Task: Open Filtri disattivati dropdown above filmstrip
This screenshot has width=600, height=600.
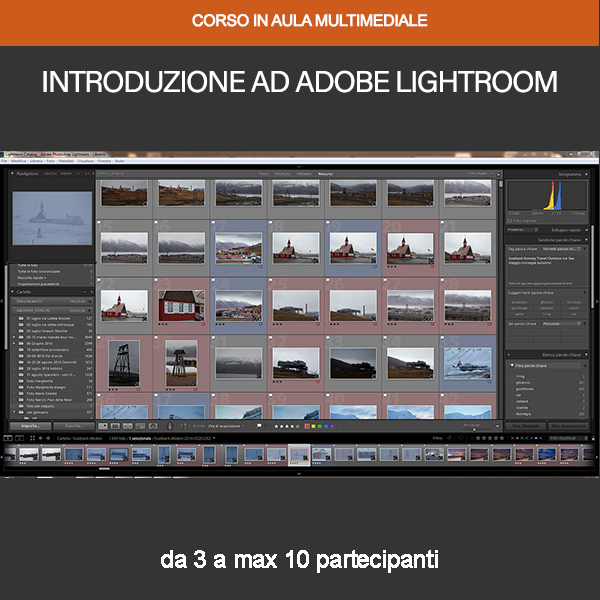Action: pos(568,438)
